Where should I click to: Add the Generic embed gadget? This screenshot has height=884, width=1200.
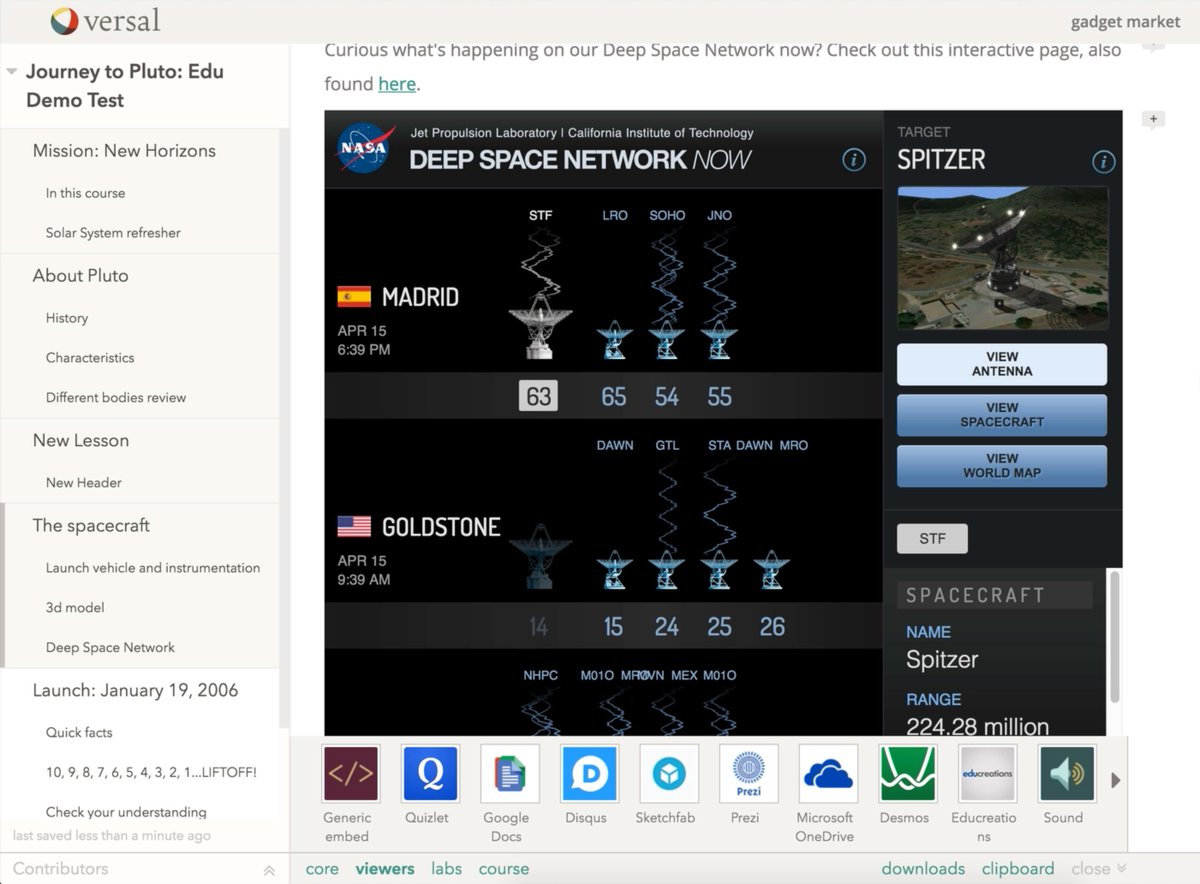[x=351, y=774]
